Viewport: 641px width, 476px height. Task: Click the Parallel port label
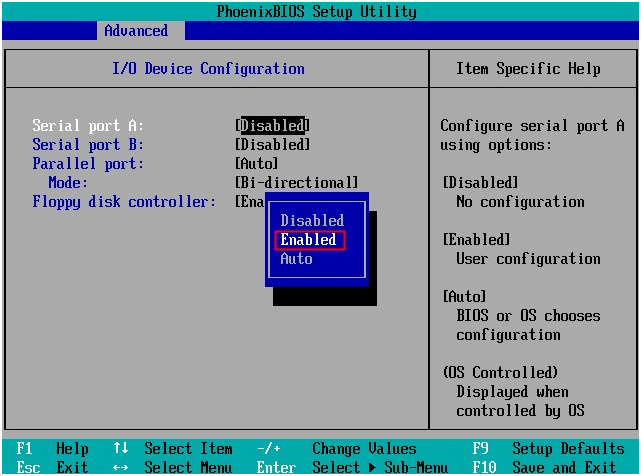[x=88, y=164]
